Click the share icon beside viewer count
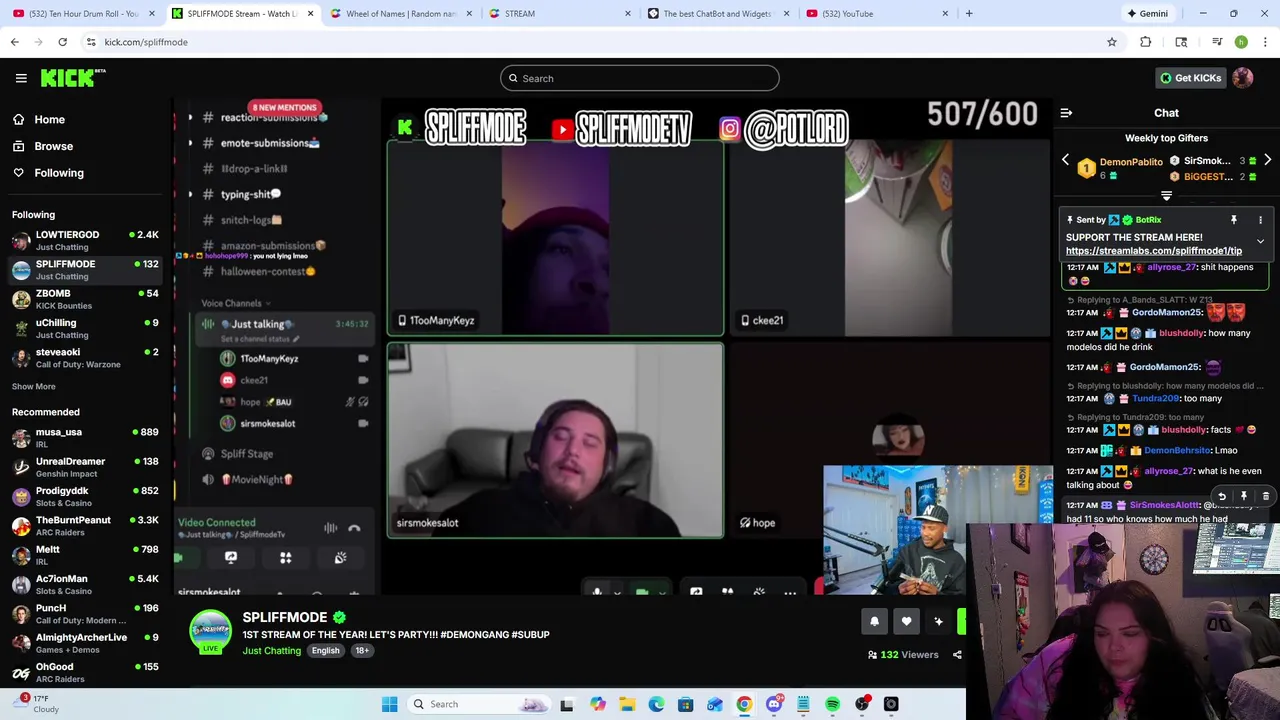 (957, 655)
